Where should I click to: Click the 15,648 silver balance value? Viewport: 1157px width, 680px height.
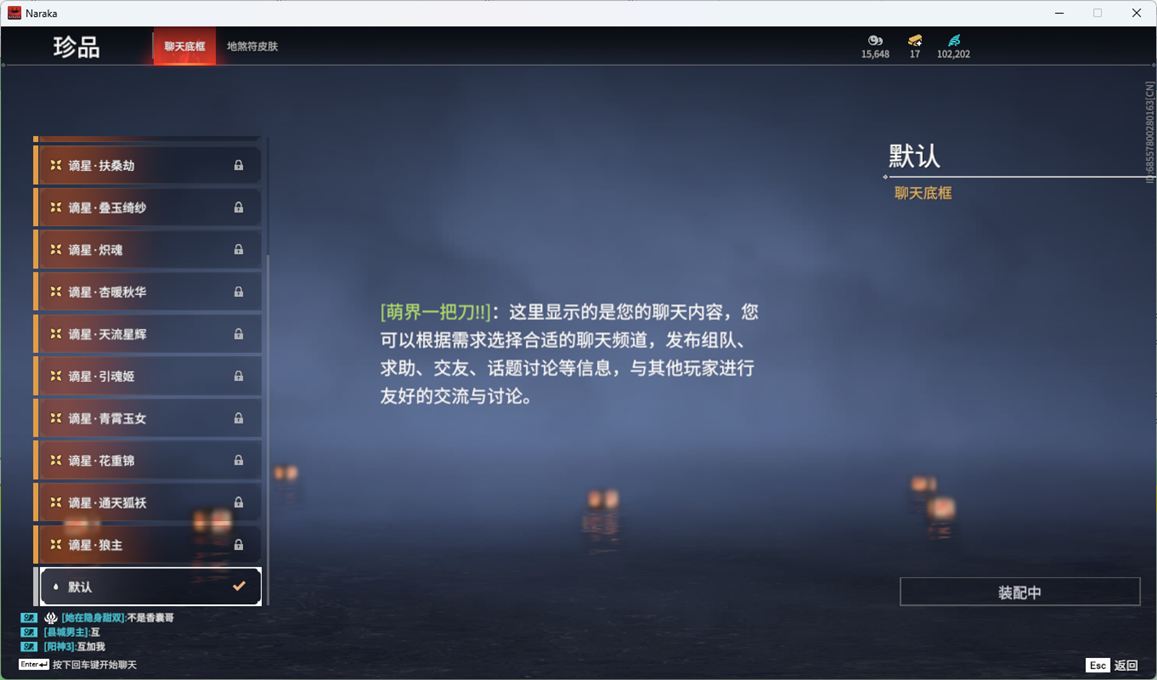(875, 54)
